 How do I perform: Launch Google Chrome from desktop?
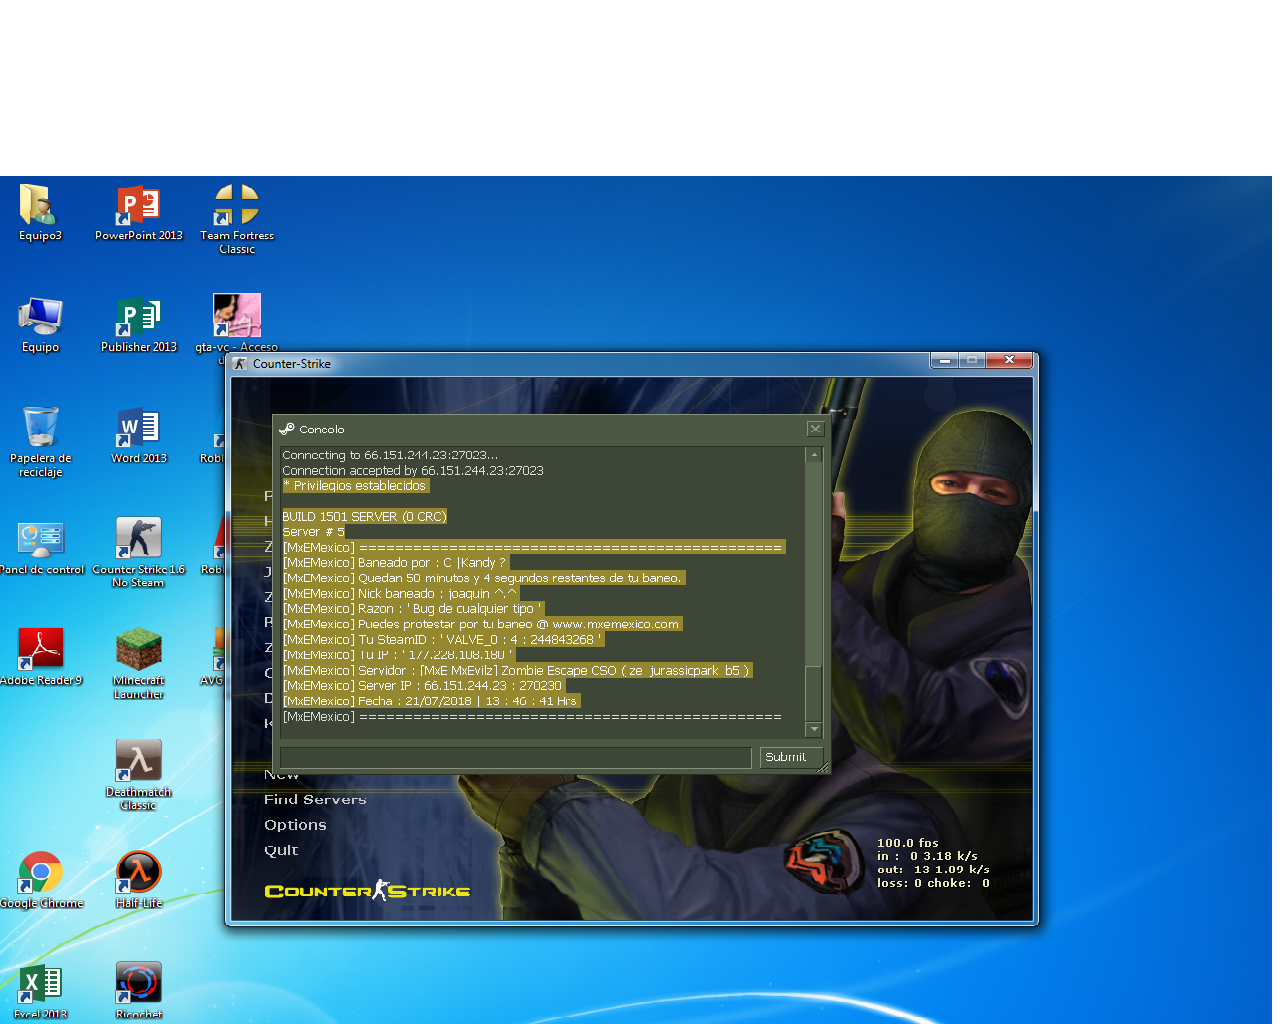point(41,880)
